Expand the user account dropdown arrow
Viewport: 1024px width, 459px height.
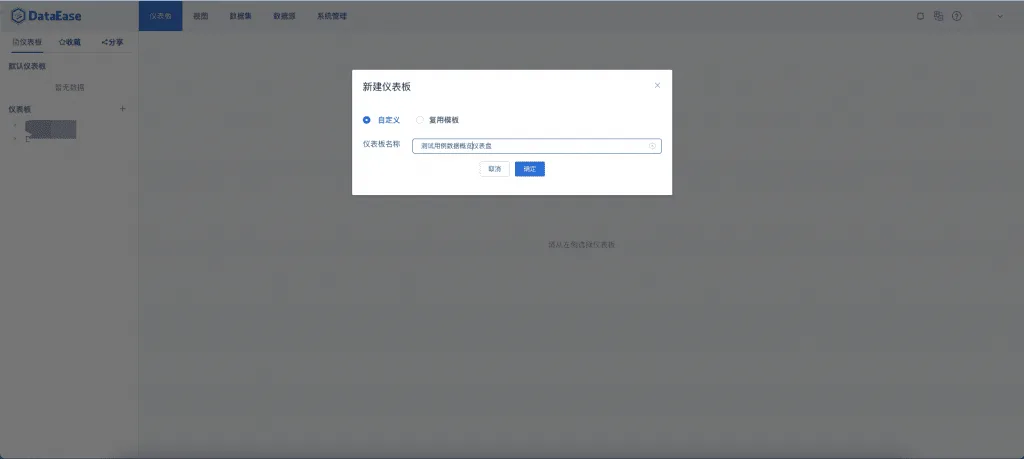point(1000,16)
